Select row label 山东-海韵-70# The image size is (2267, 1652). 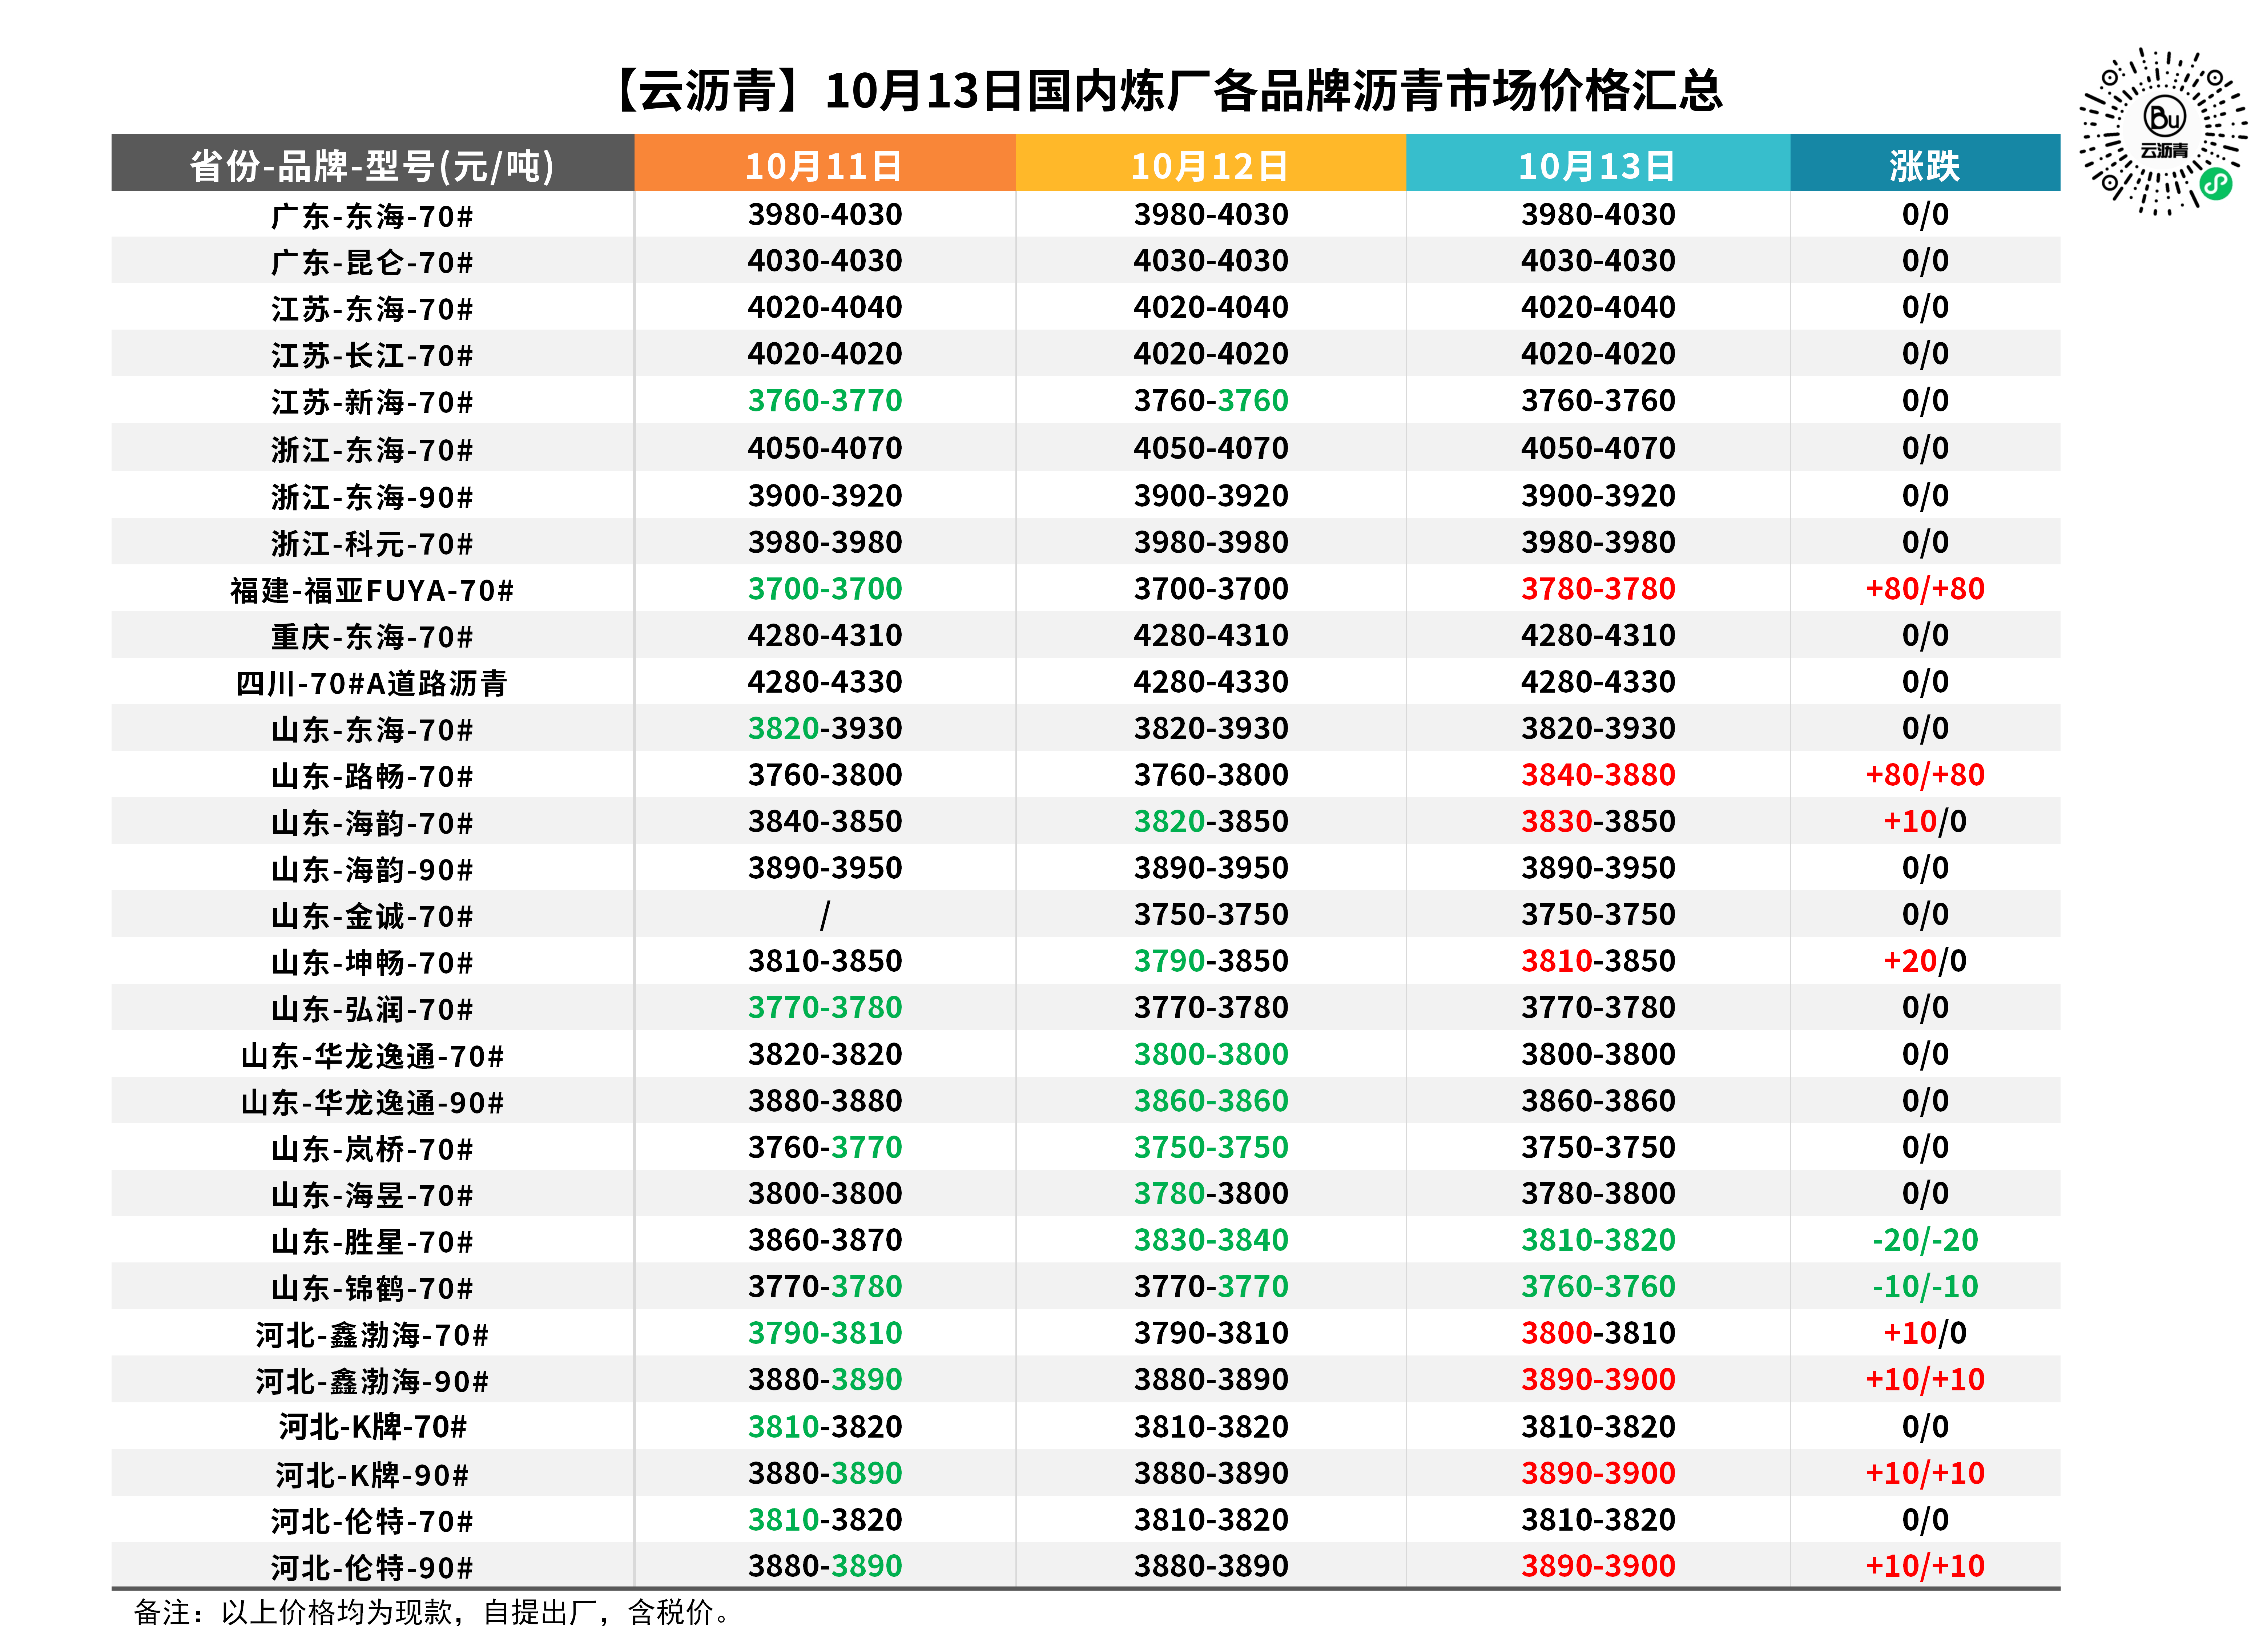(x=372, y=823)
